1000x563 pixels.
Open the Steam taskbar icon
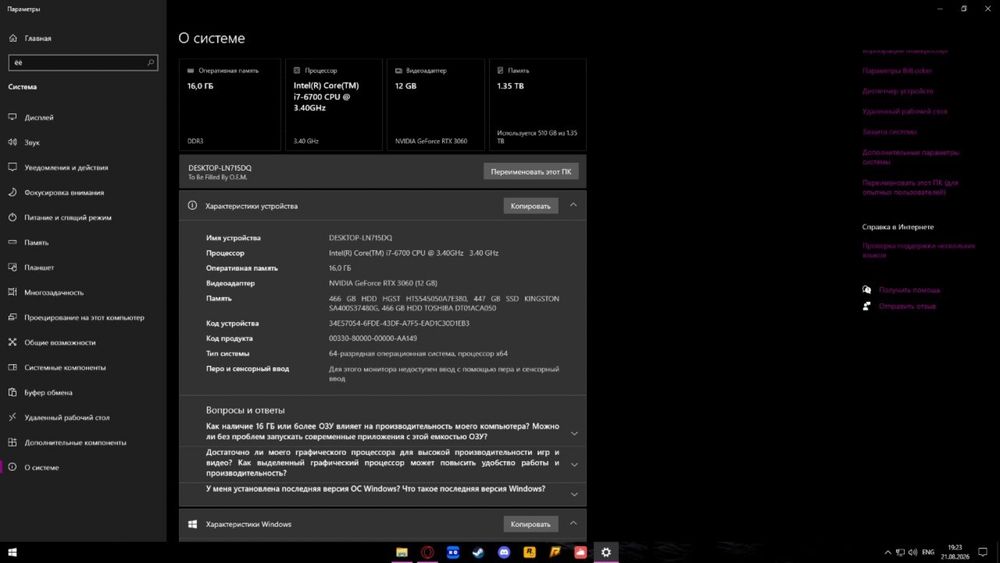[478, 552]
